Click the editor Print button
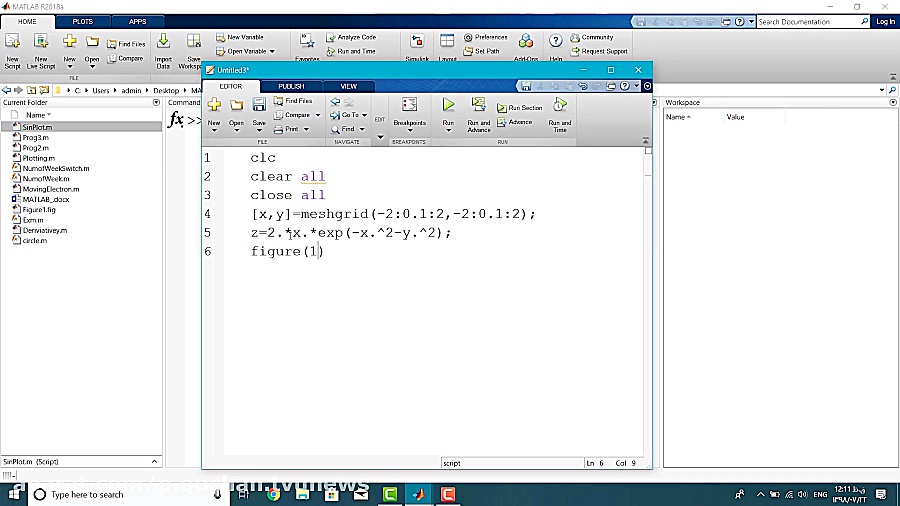This screenshot has width=900, height=506. pyautogui.click(x=287, y=129)
